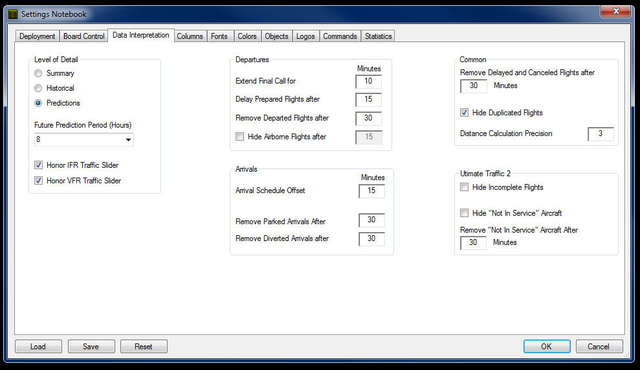This screenshot has height=370, width=640.
Task: Enable Hide Incomplete Flights checkbox
Action: click(x=464, y=187)
